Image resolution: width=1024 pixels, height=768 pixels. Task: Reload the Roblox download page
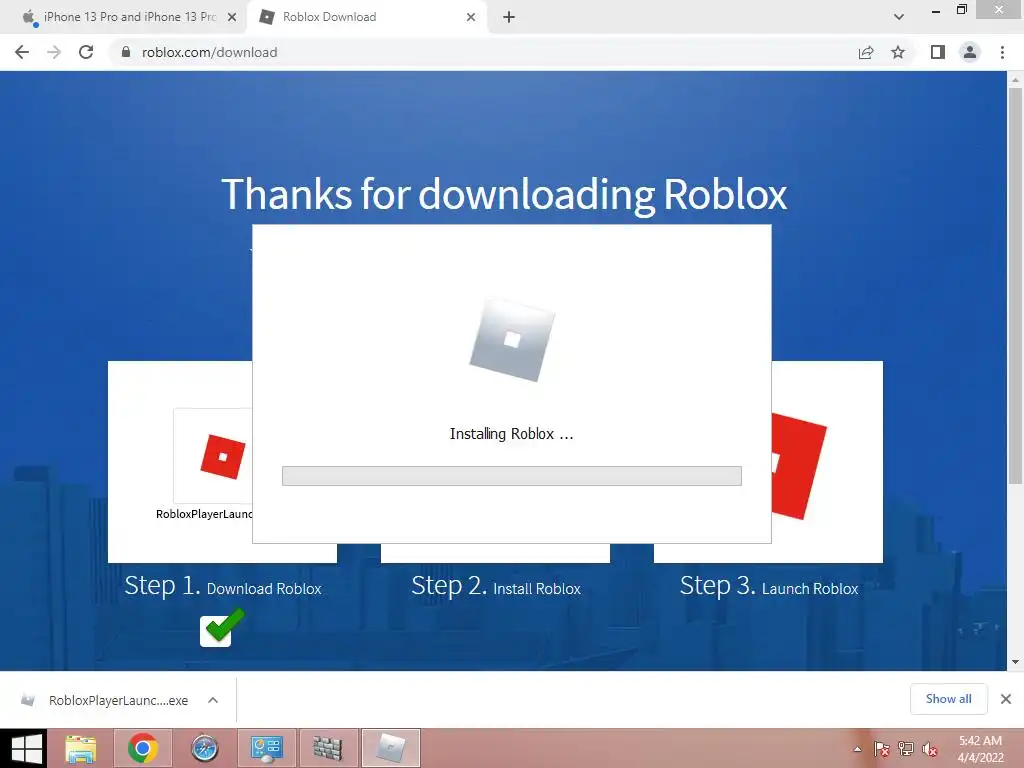[86, 52]
